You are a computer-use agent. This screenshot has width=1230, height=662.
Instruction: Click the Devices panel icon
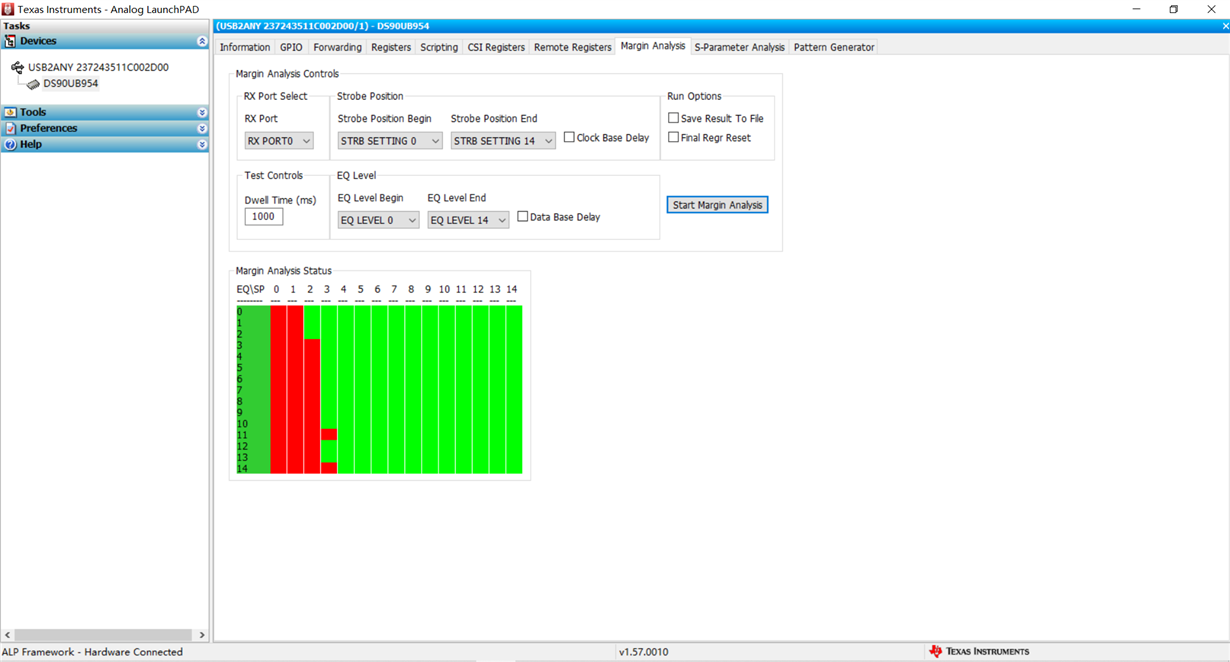pyautogui.click(x=10, y=41)
